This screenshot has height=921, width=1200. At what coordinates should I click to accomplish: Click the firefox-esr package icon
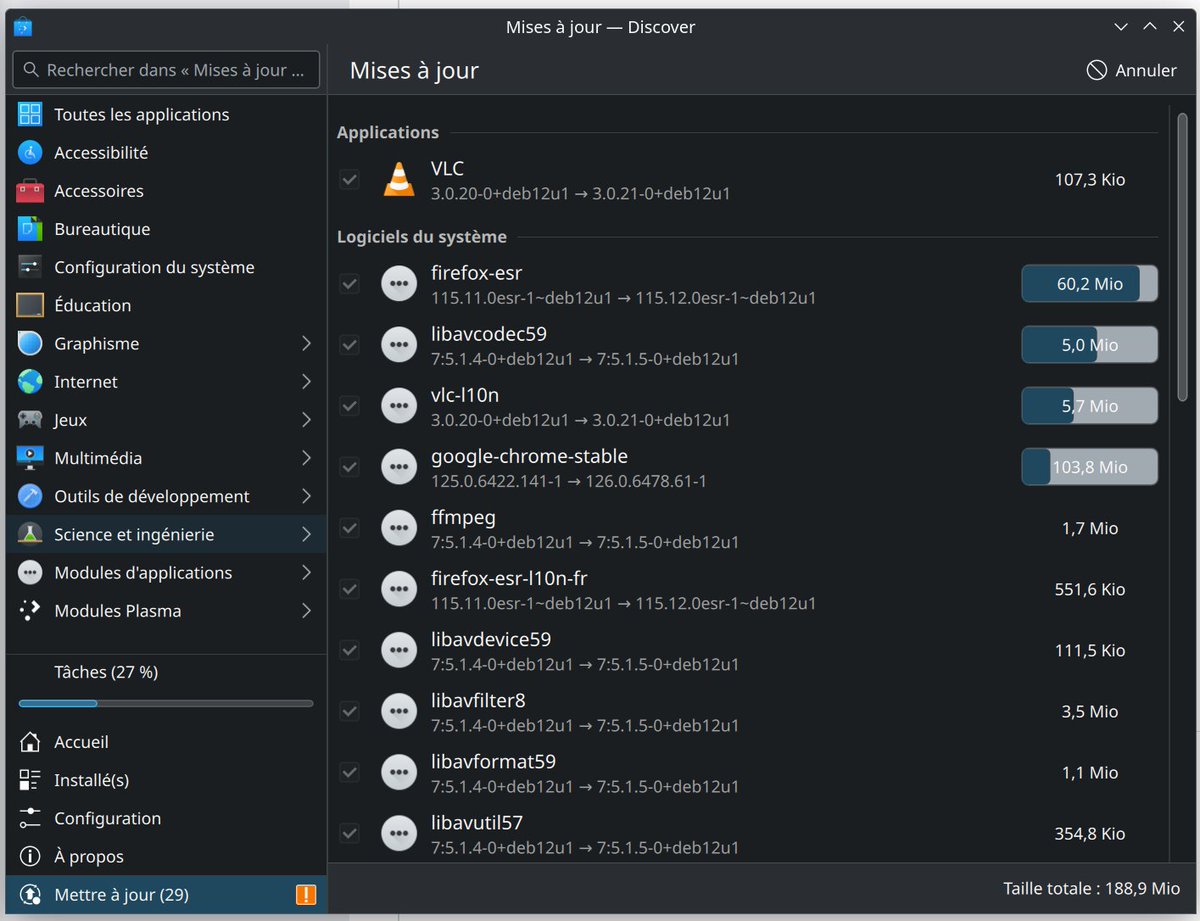399,284
